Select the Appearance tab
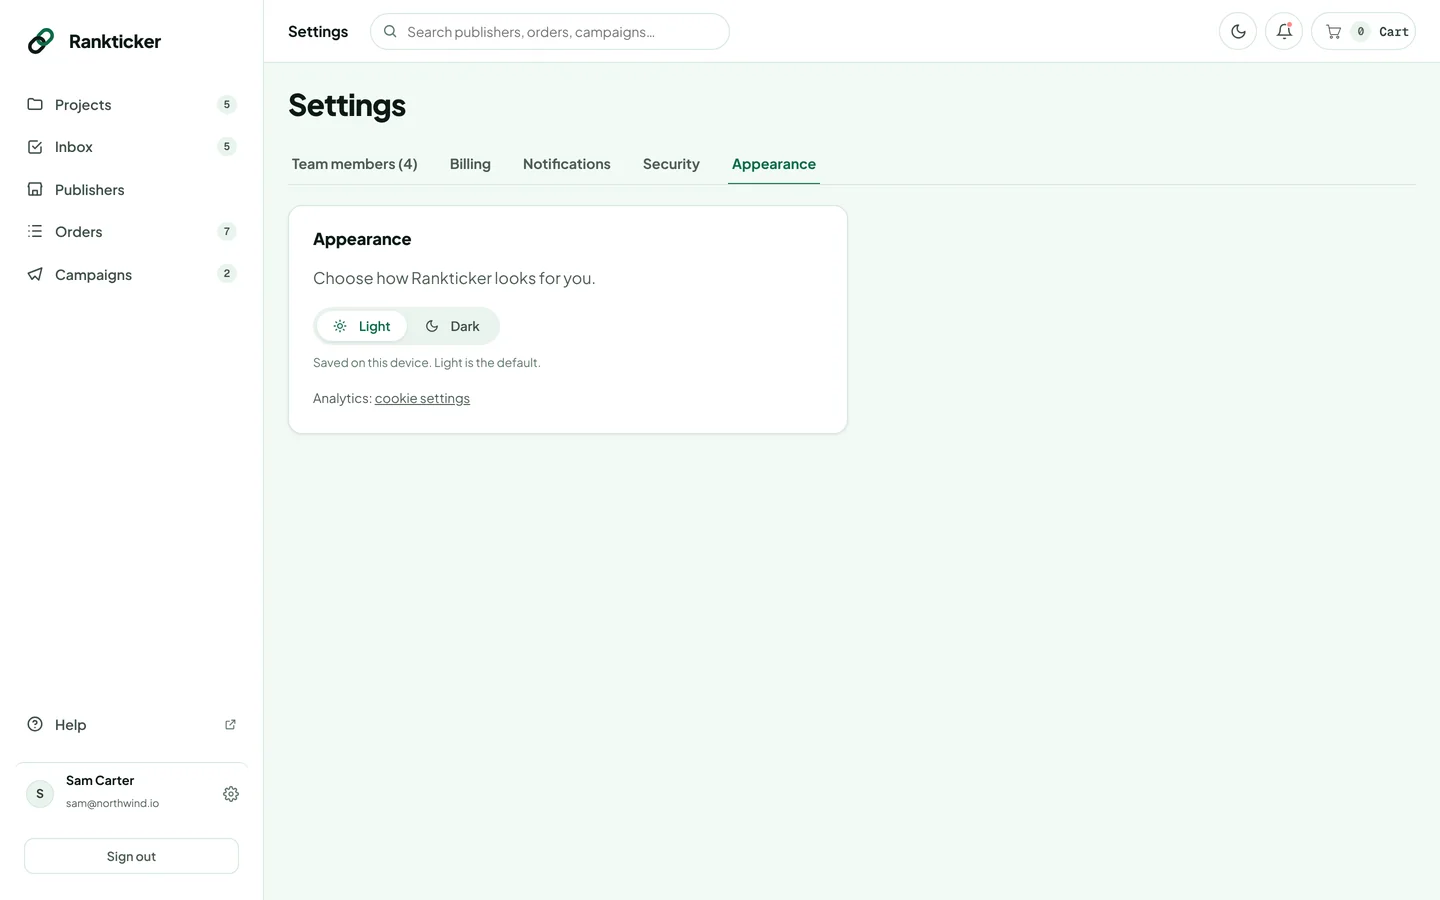Screen dimensions: 1440x900 pyautogui.click(x=774, y=164)
